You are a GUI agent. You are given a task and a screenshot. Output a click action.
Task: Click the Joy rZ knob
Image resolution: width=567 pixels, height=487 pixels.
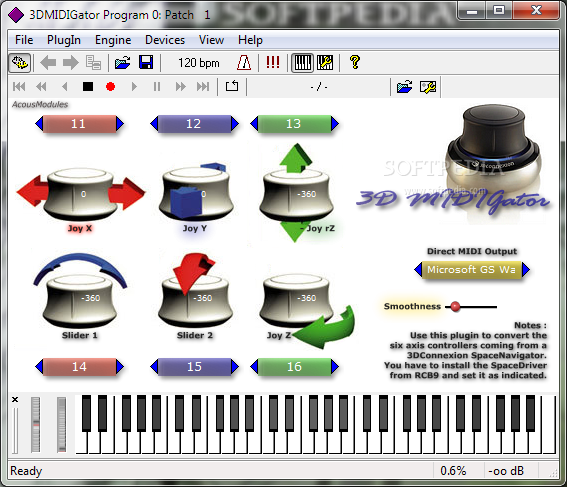tap(296, 195)
